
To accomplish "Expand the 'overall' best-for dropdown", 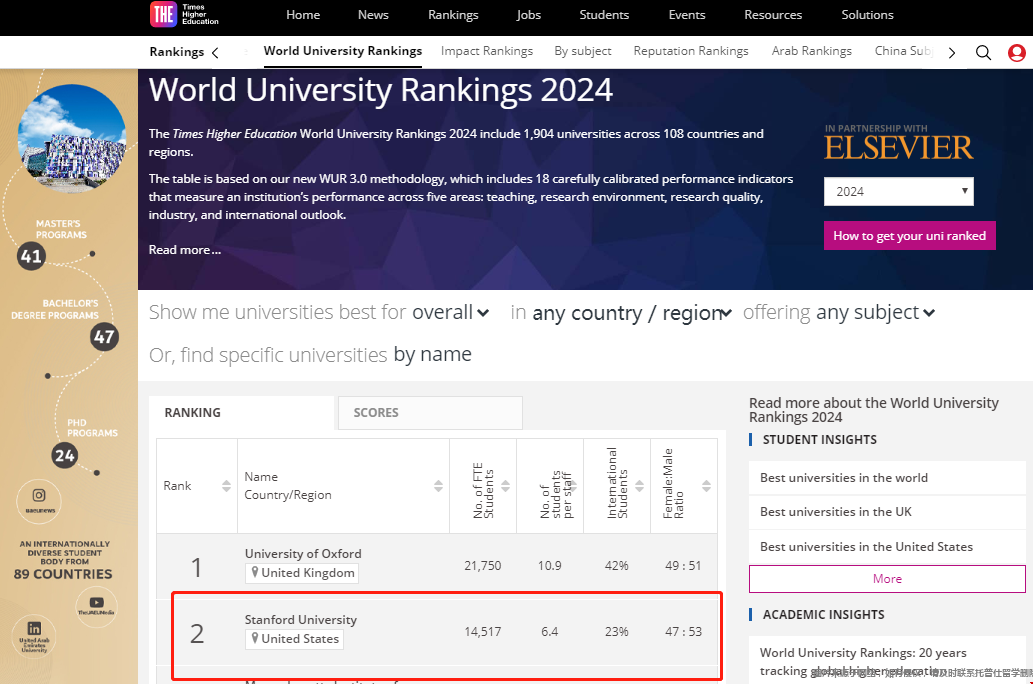I will (451, 312).
